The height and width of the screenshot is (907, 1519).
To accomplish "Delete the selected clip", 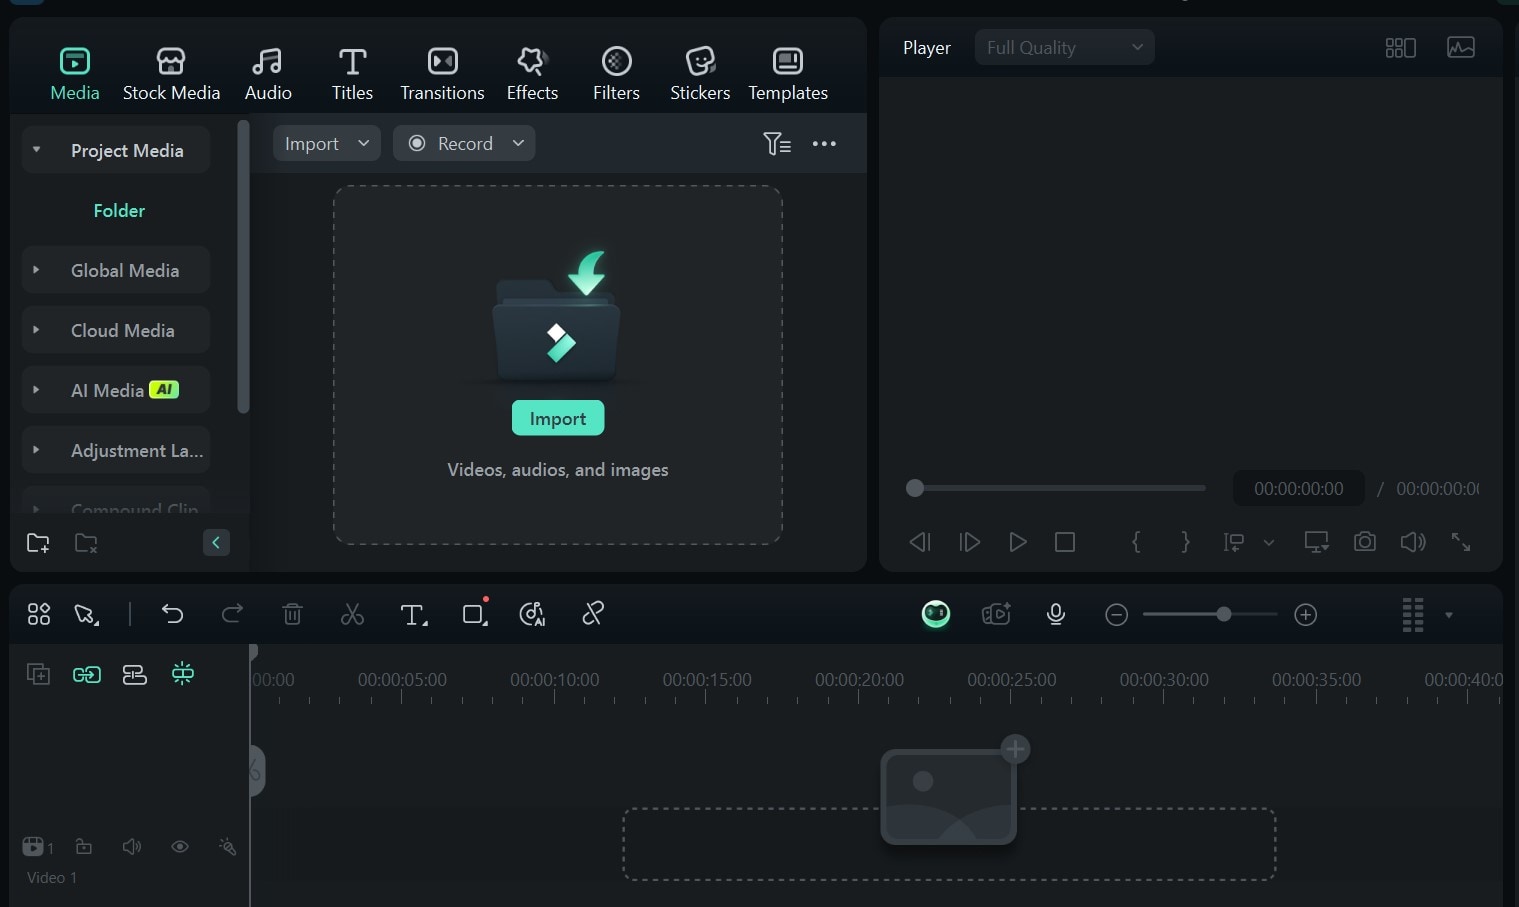I will pyautogui.click(x=292, y=614).
